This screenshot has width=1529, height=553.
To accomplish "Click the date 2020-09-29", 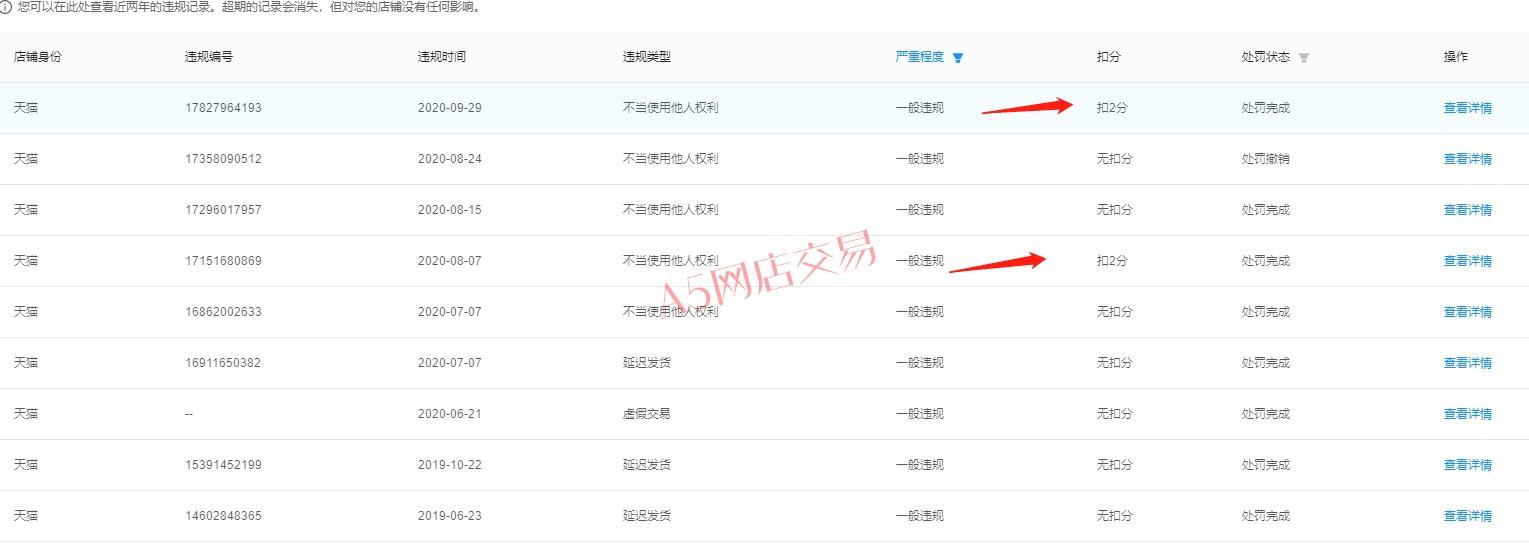I will click(x=450, y=108).
